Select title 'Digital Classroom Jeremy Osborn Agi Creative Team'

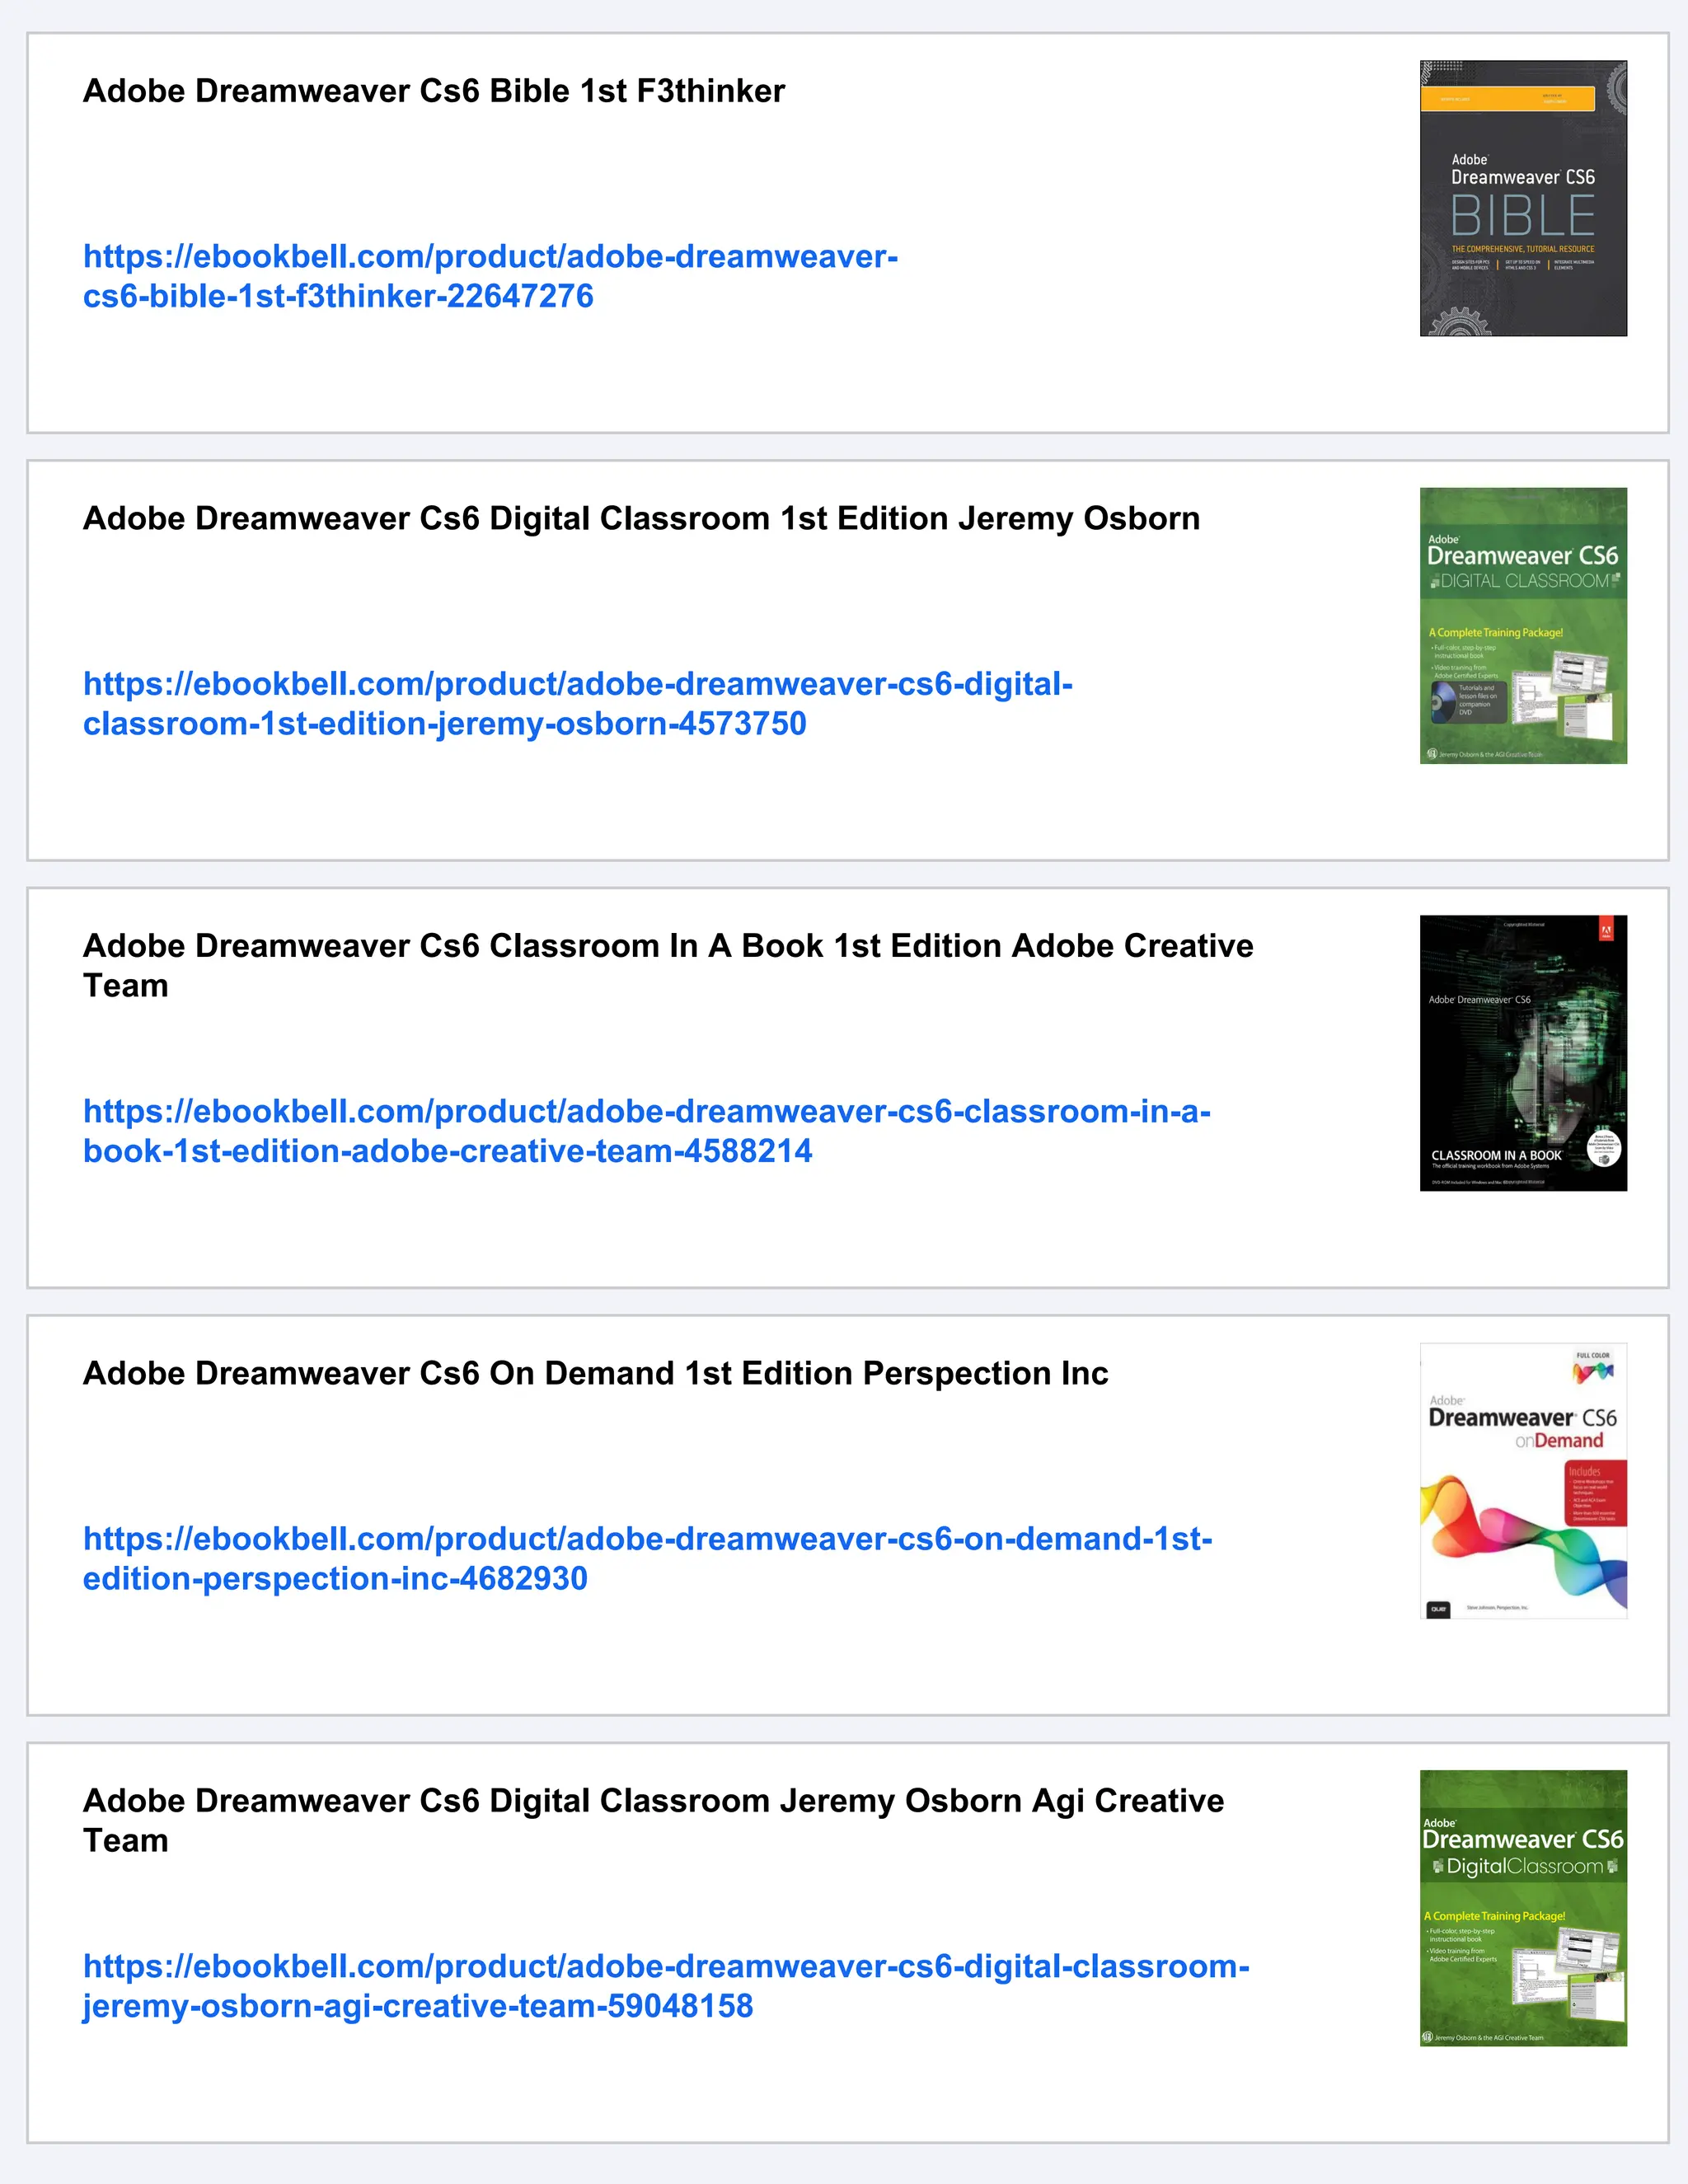(654, 1821)
